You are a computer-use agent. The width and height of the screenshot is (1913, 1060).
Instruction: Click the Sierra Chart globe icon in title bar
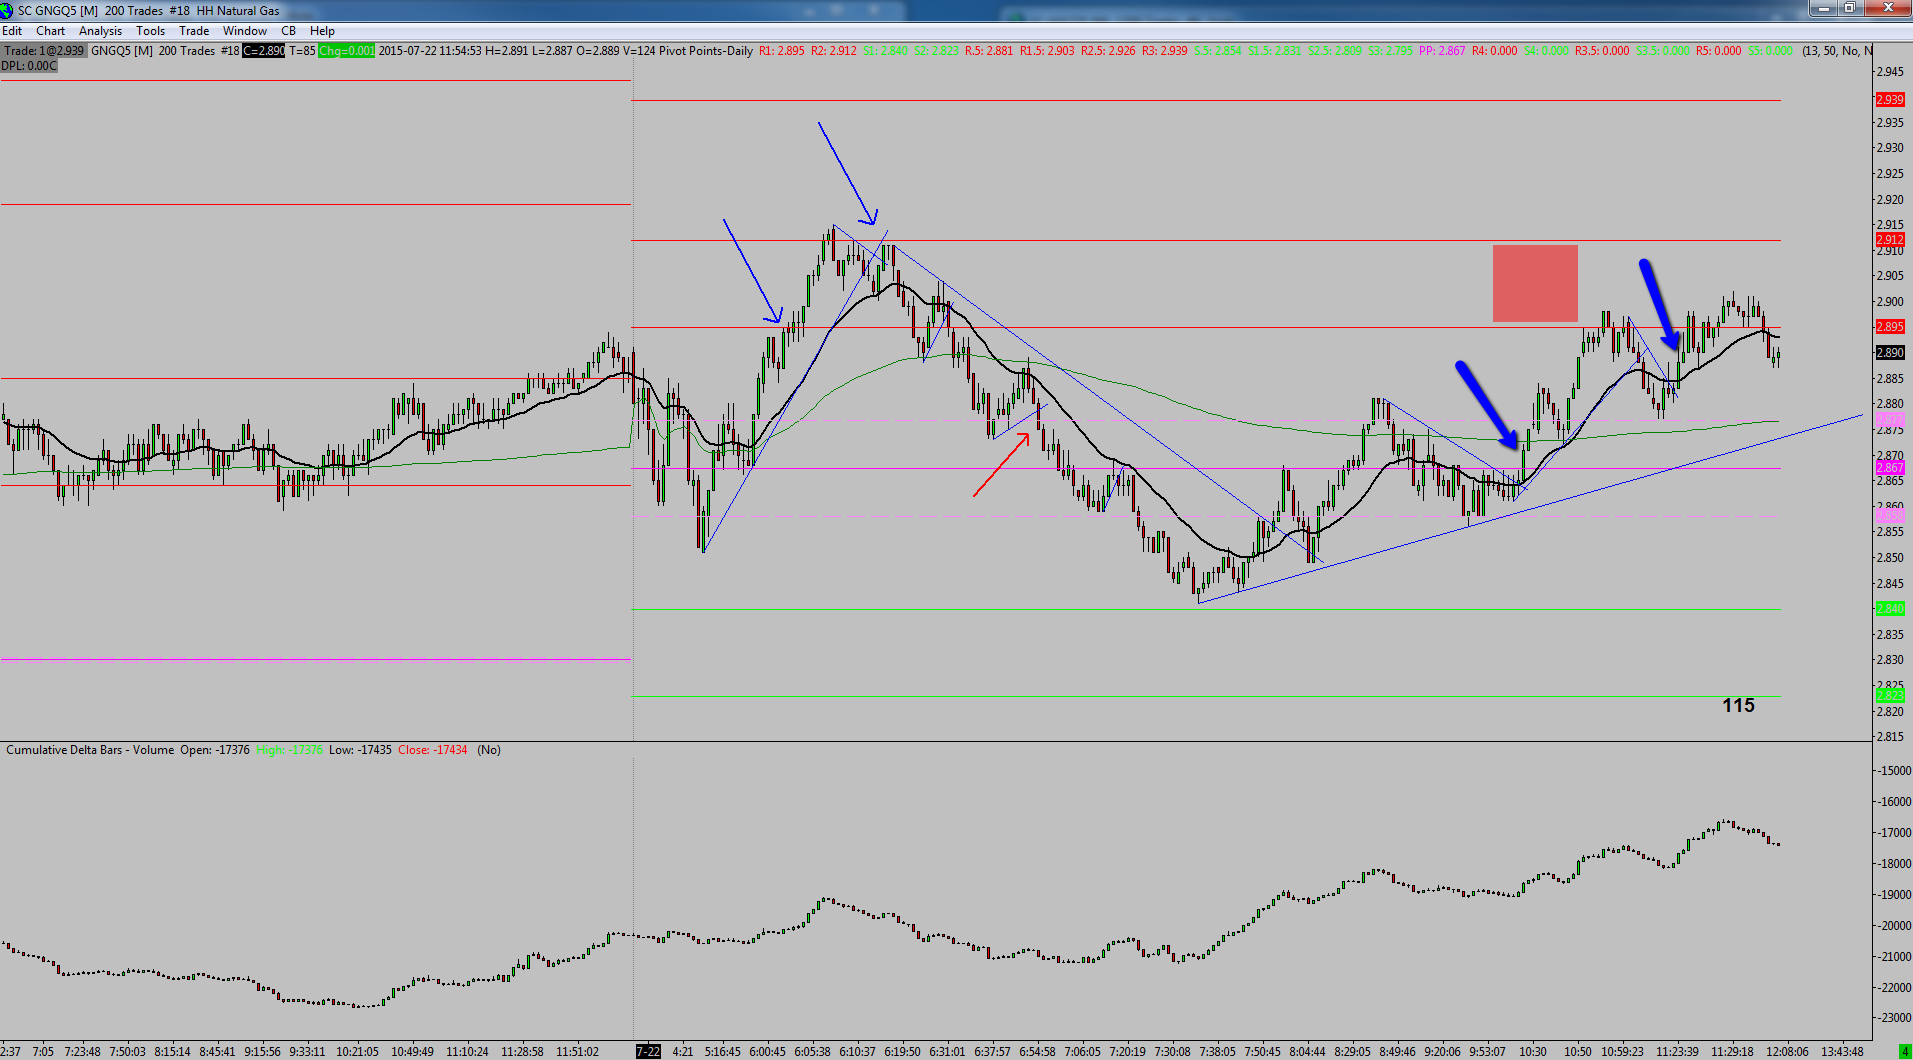[x=7, y=10]
